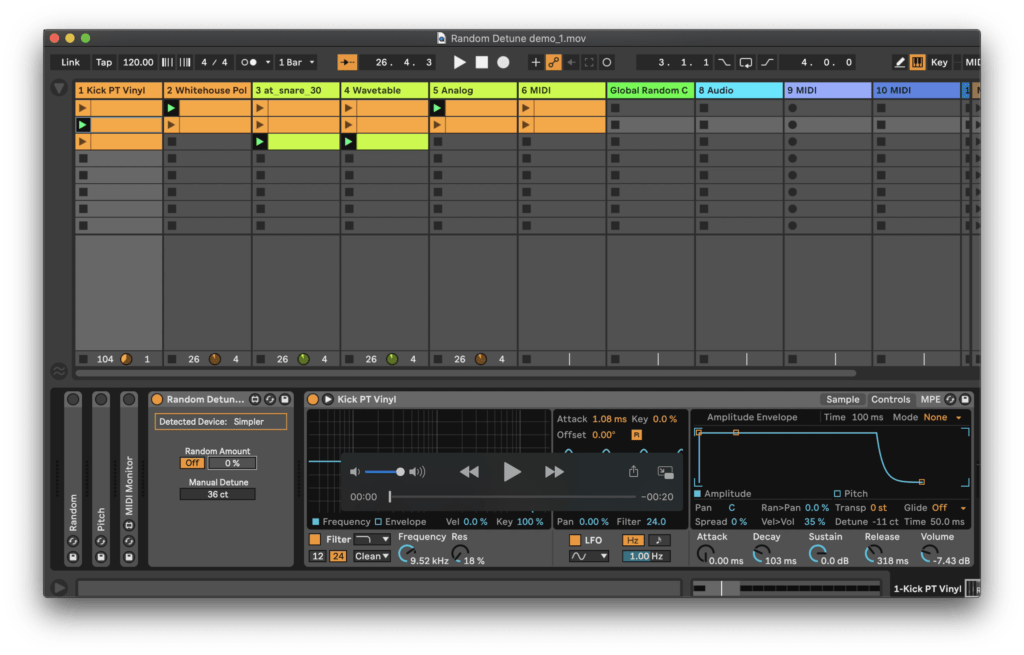Open the envelope Mode None dropdown
The image size is (1024, 655).
pyautogui.click(x=942, y=417)
